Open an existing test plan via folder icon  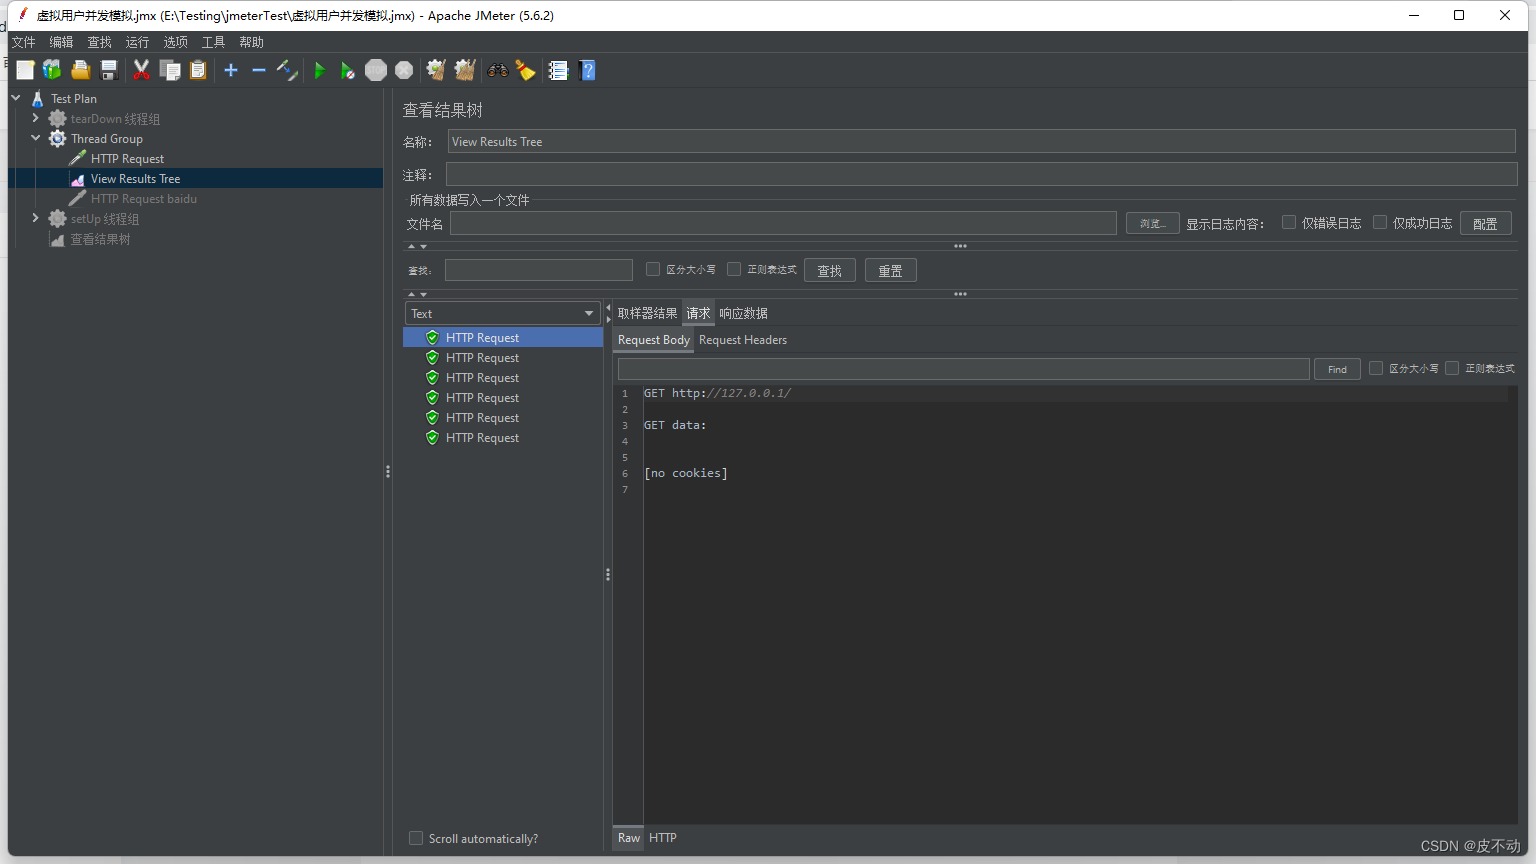click(x=80, y=70)
